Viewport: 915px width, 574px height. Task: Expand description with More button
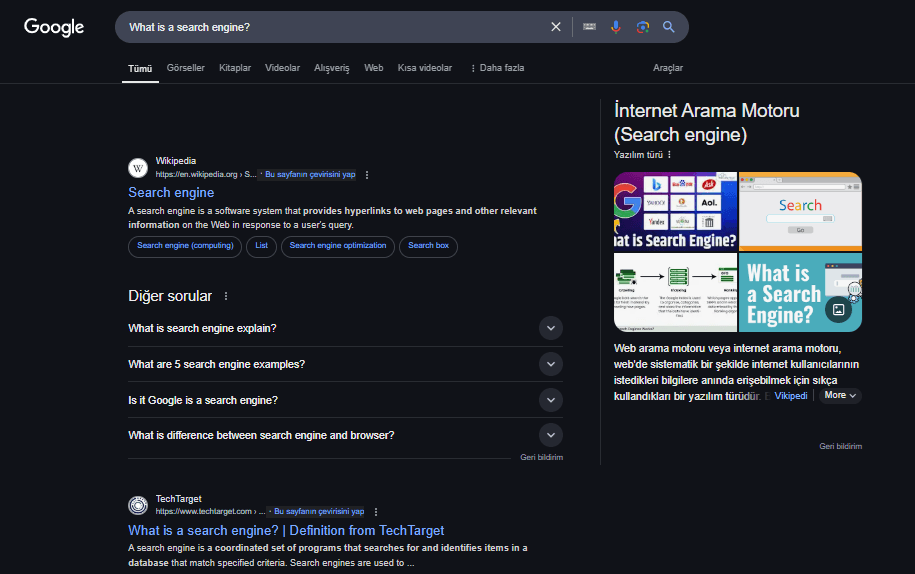pos(839,396)
